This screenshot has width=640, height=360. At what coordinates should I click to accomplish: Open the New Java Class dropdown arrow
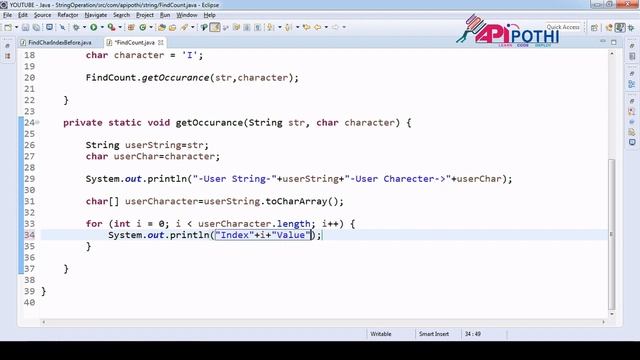pyautogui.click(x=151, y=27)
